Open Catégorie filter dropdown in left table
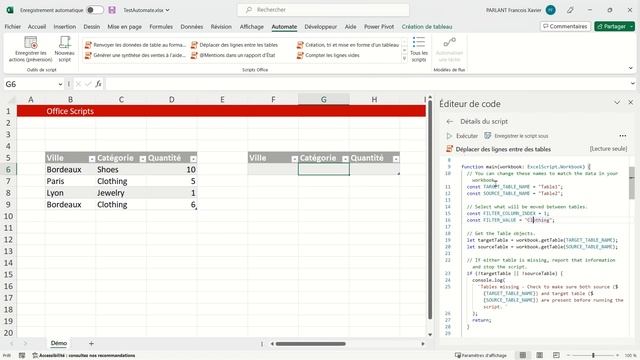This screenshot has height=360, width=640. [x=142, y=159]
